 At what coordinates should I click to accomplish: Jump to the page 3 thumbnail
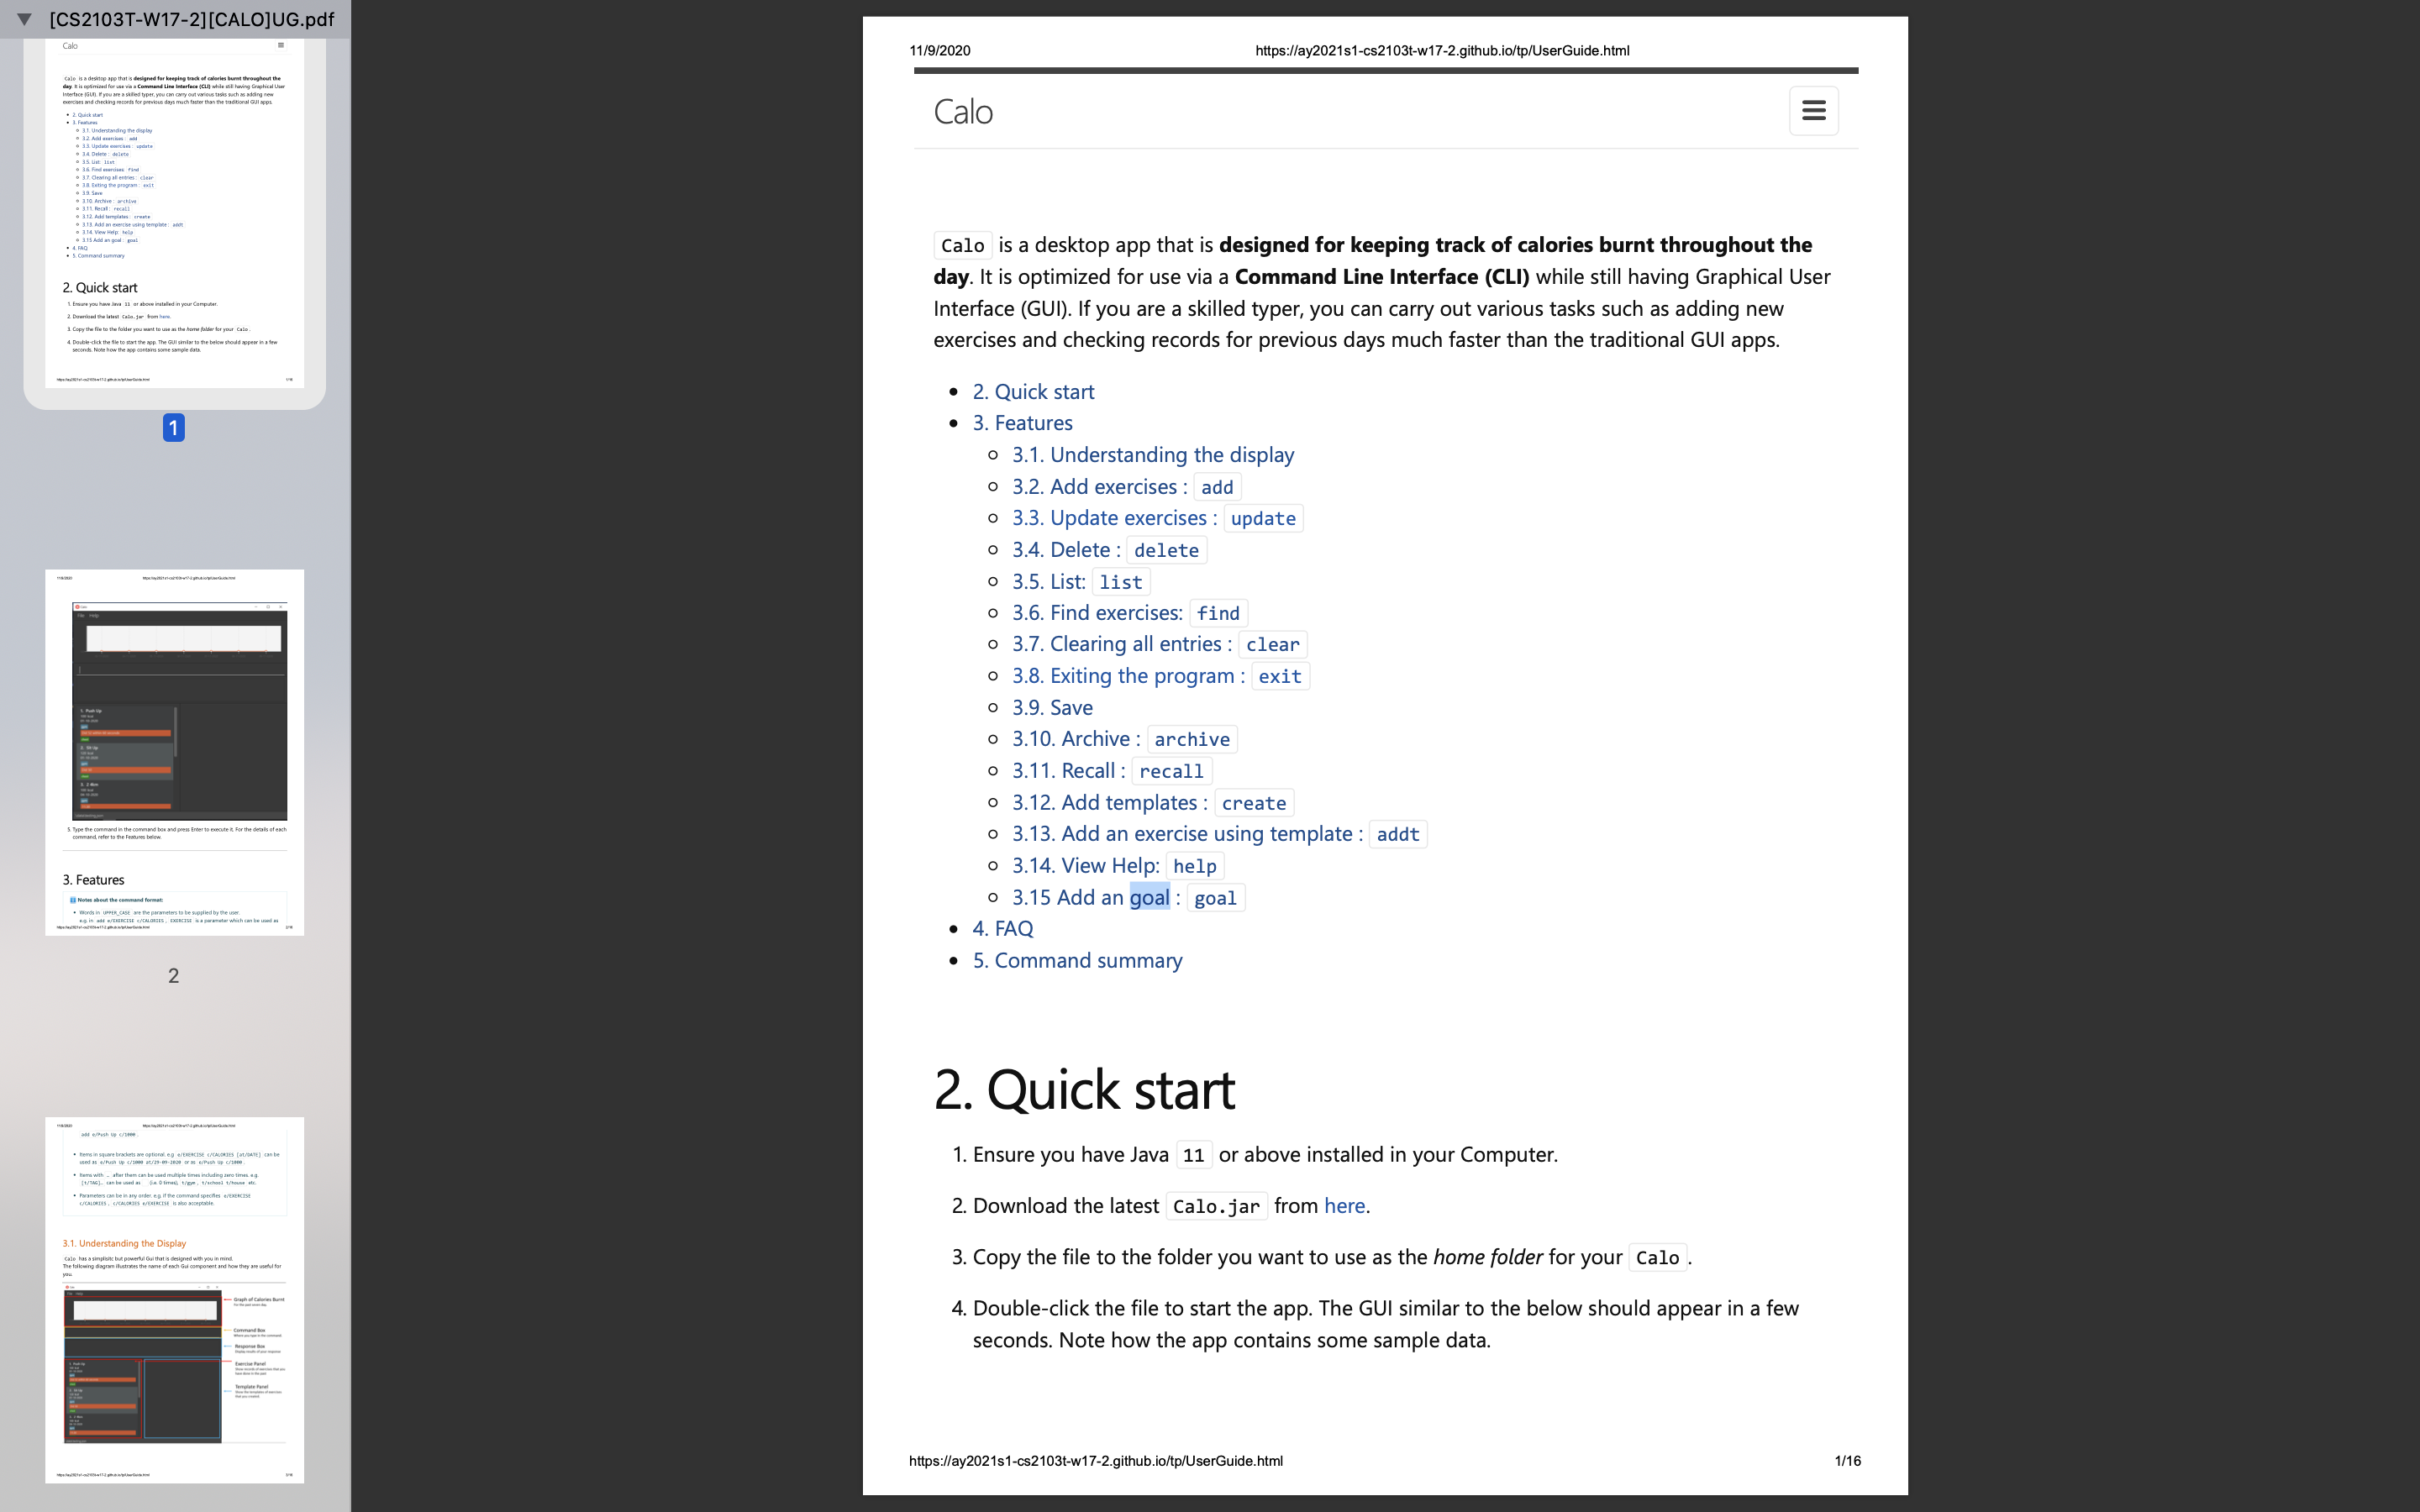(174, 1299)
